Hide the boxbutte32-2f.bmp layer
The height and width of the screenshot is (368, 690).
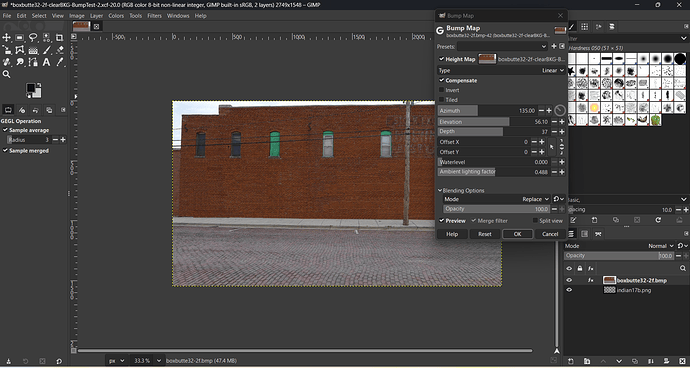point(569,280)
